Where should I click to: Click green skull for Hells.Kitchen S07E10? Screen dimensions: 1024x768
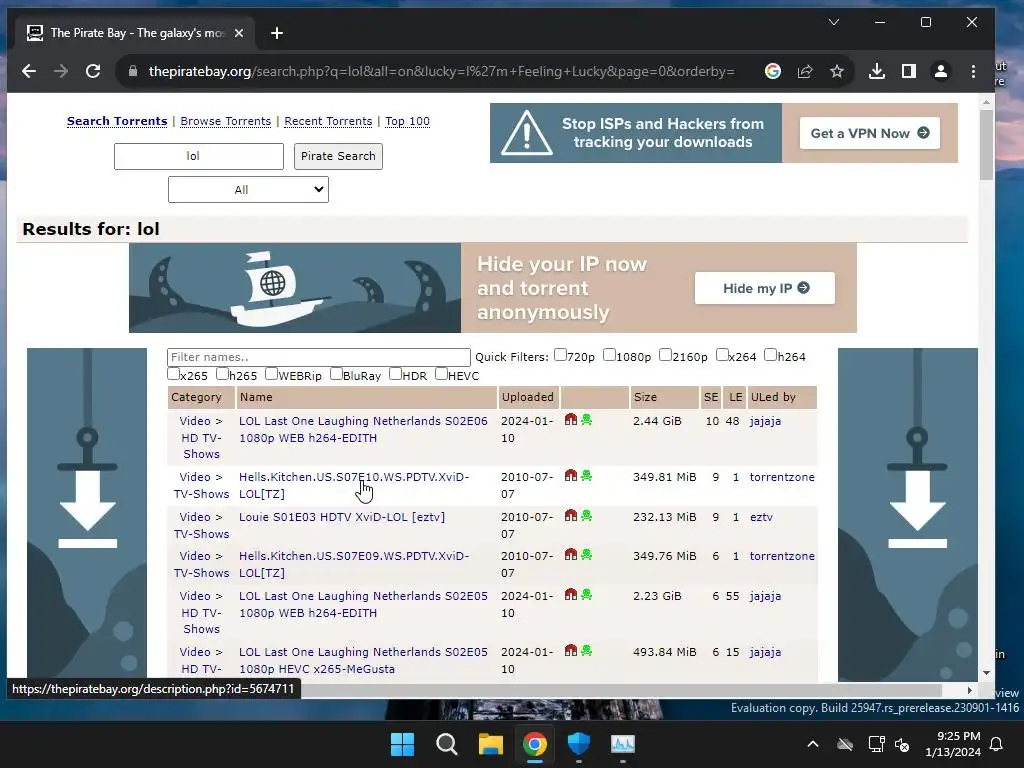pos(586,475)
